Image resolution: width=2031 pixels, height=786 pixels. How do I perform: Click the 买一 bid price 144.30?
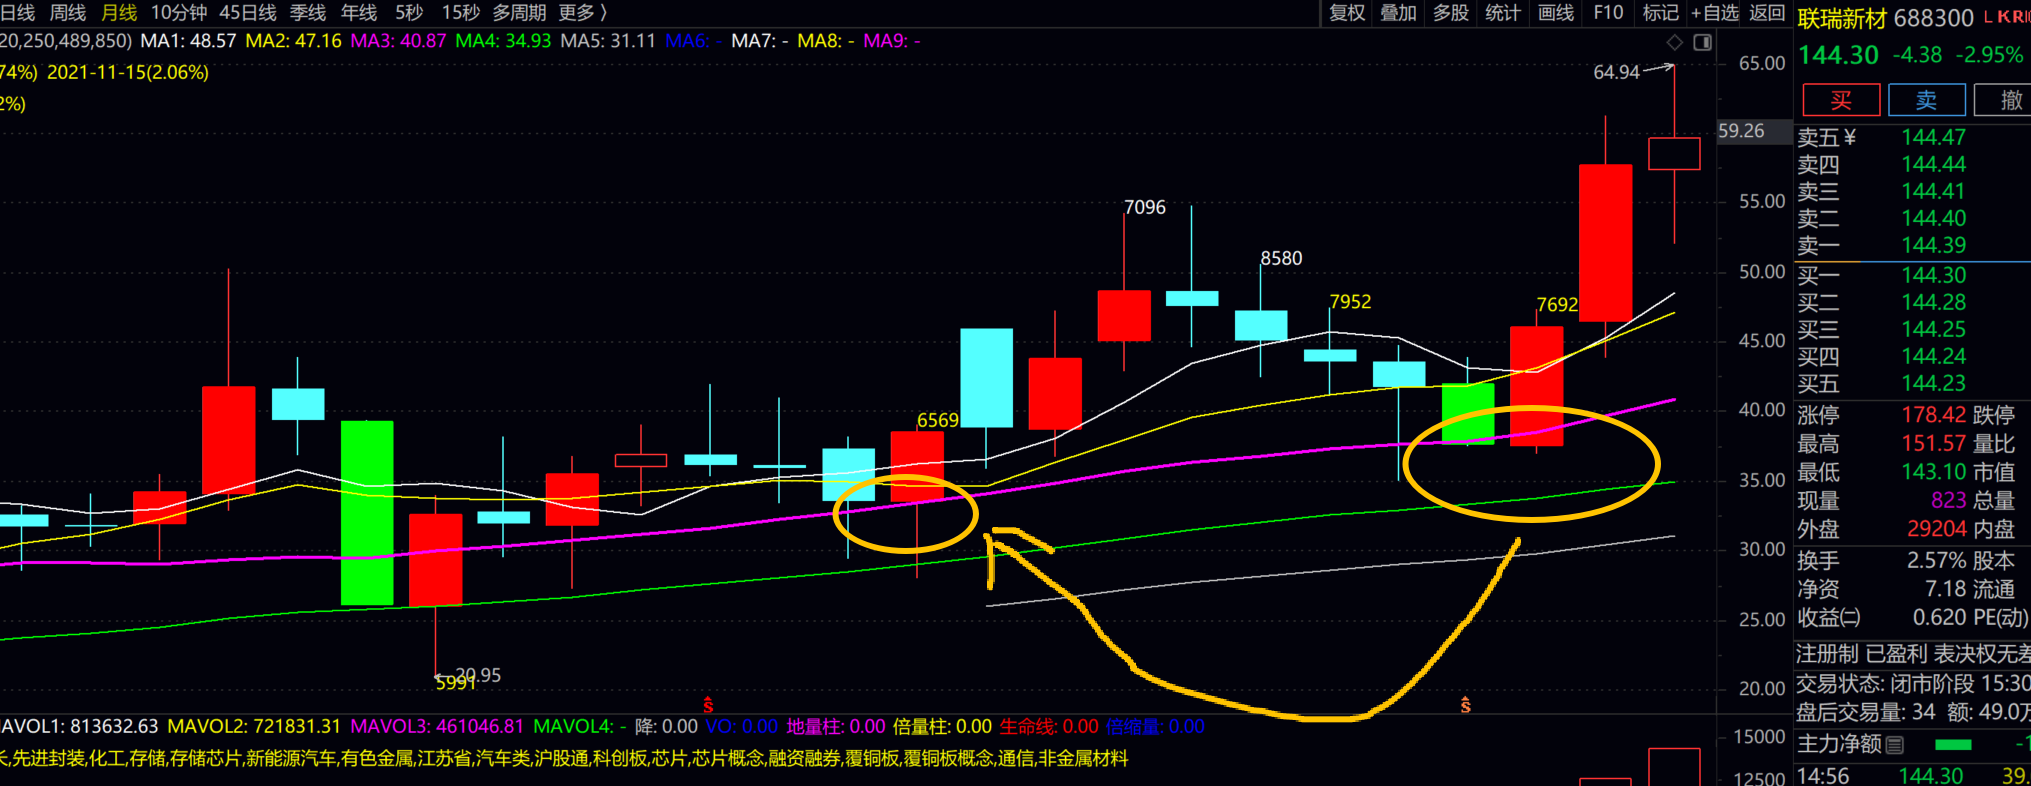coord(1934,275)
